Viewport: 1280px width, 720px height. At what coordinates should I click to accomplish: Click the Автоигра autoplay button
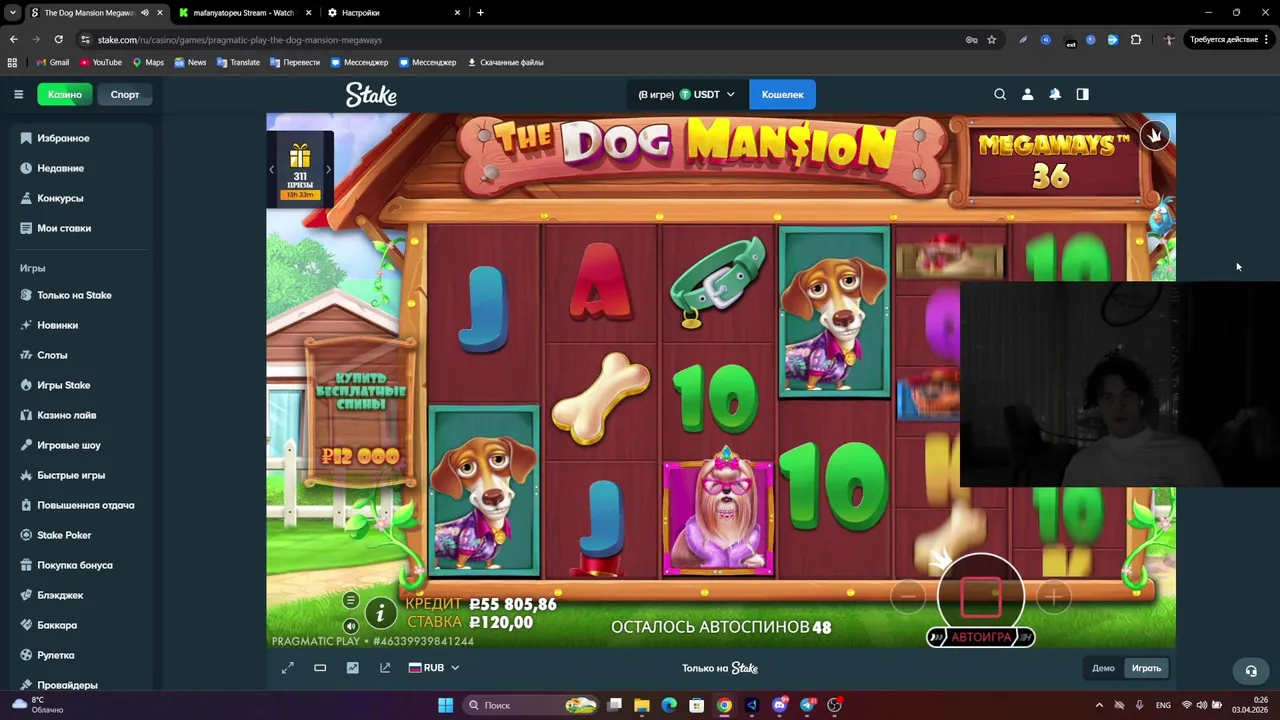tap(980, 637)
